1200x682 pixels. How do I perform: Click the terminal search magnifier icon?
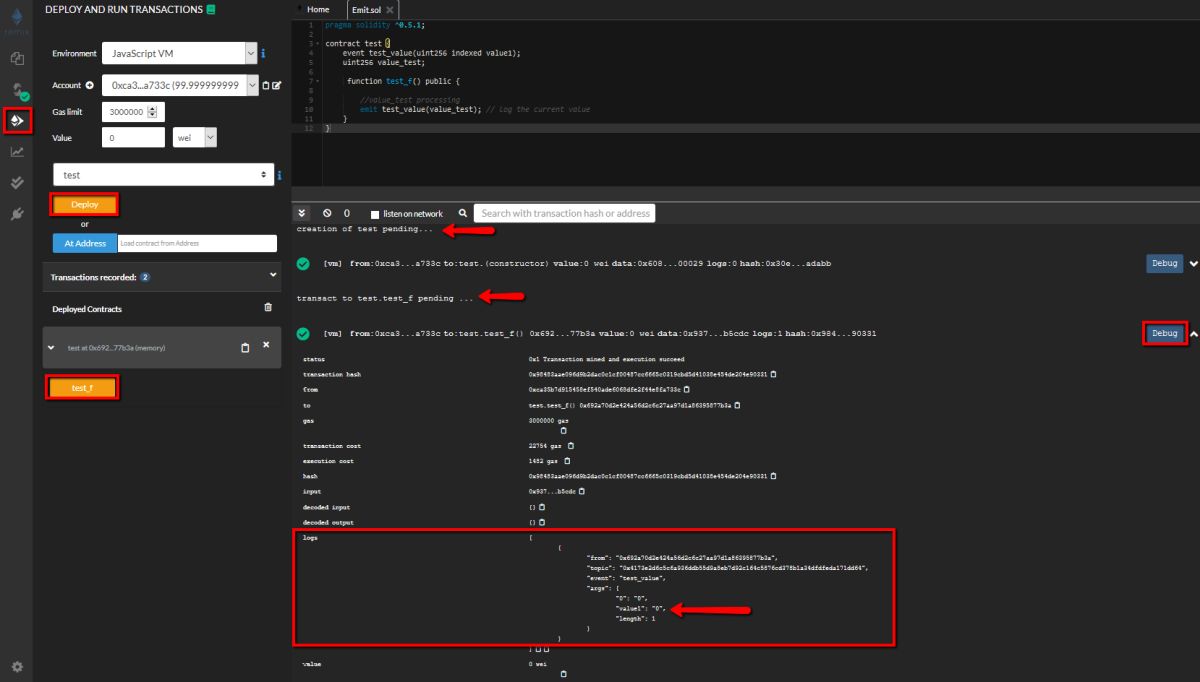462,213
